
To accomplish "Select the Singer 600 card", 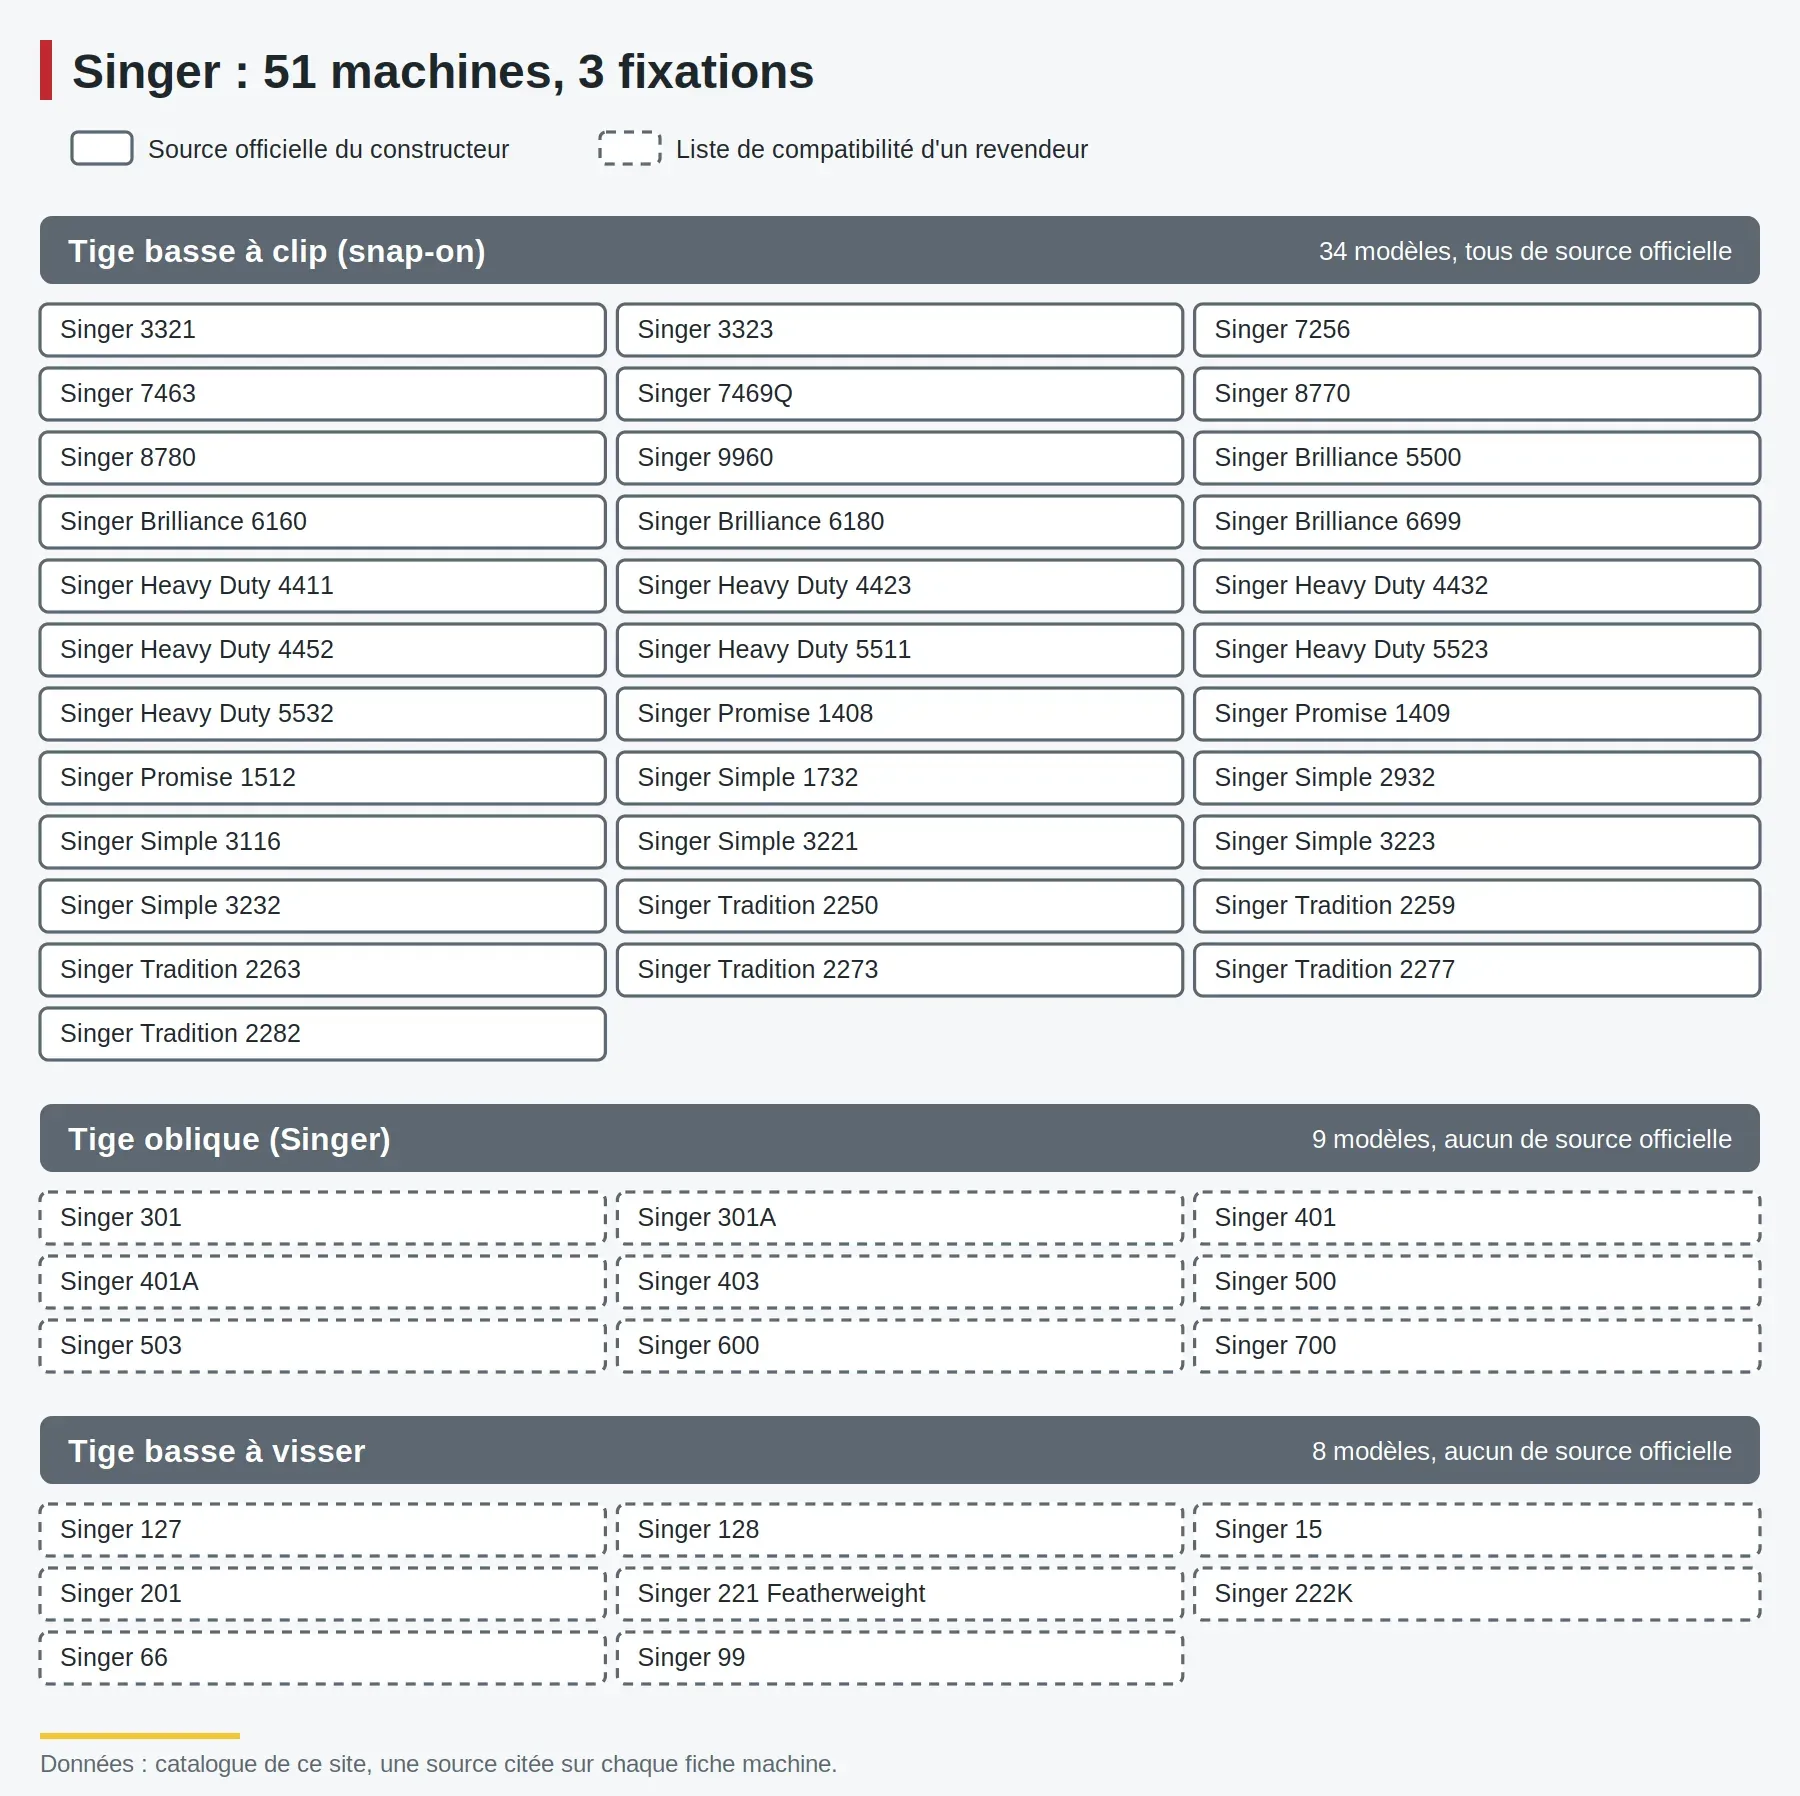I will (x=900, y=1346).
